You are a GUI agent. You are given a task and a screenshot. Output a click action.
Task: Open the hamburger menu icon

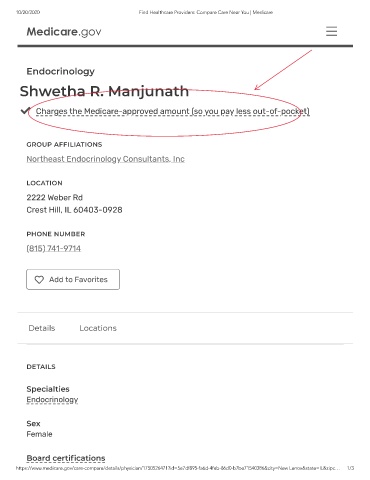(331, 31)
